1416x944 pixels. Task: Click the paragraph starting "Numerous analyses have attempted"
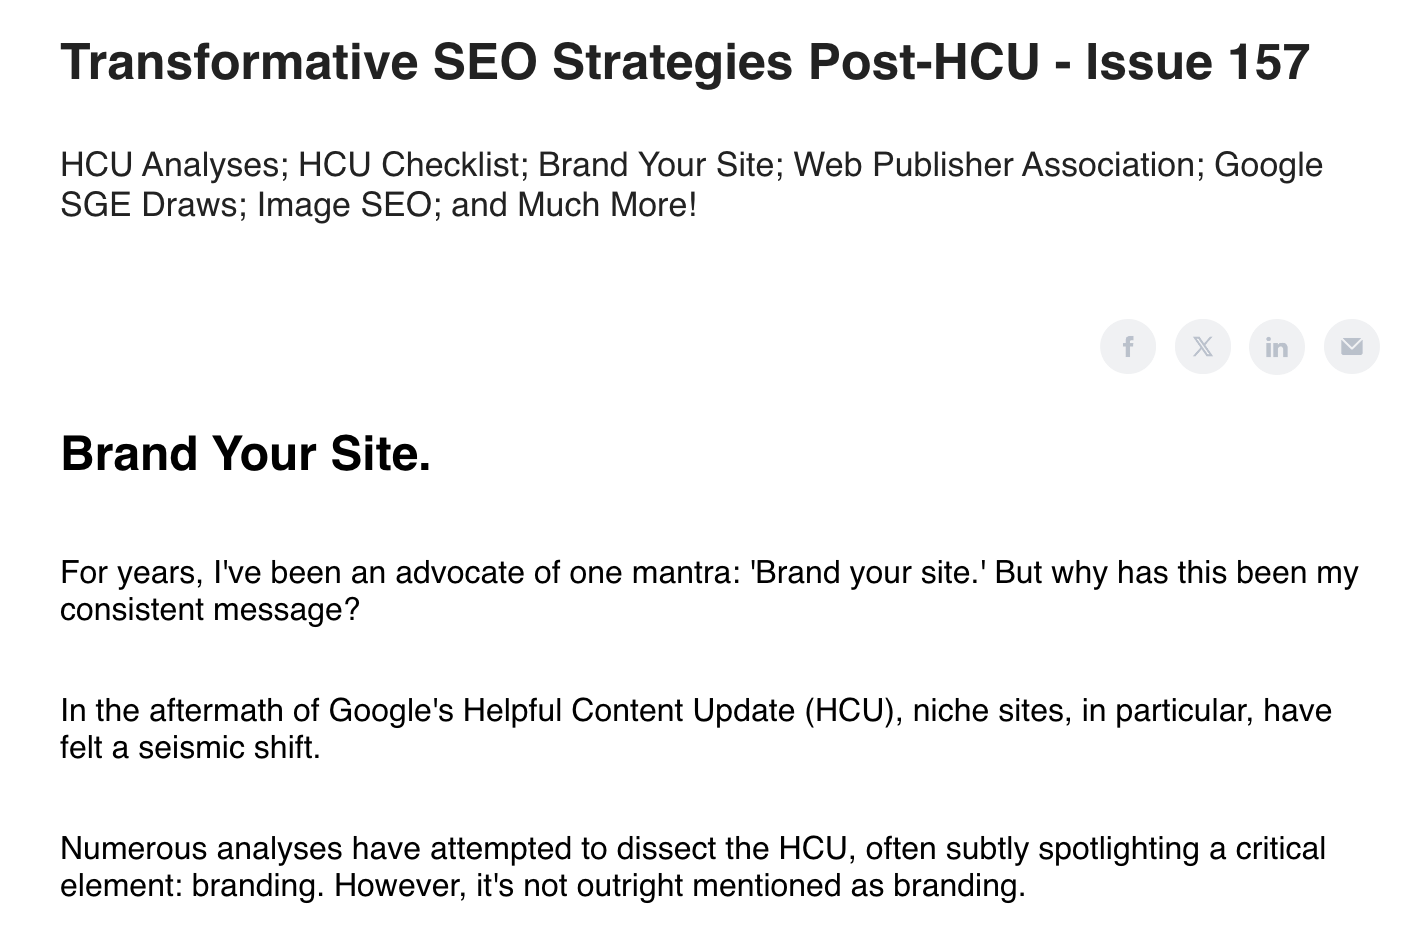[693, 867]
